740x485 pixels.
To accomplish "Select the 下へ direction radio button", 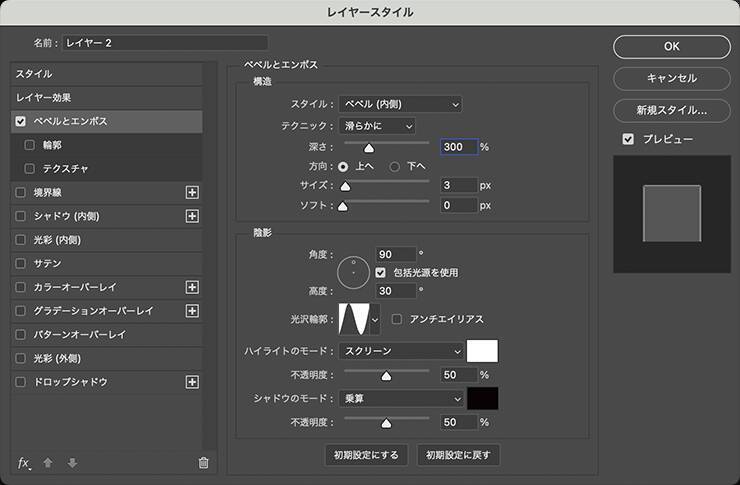I will click(394, 166).
